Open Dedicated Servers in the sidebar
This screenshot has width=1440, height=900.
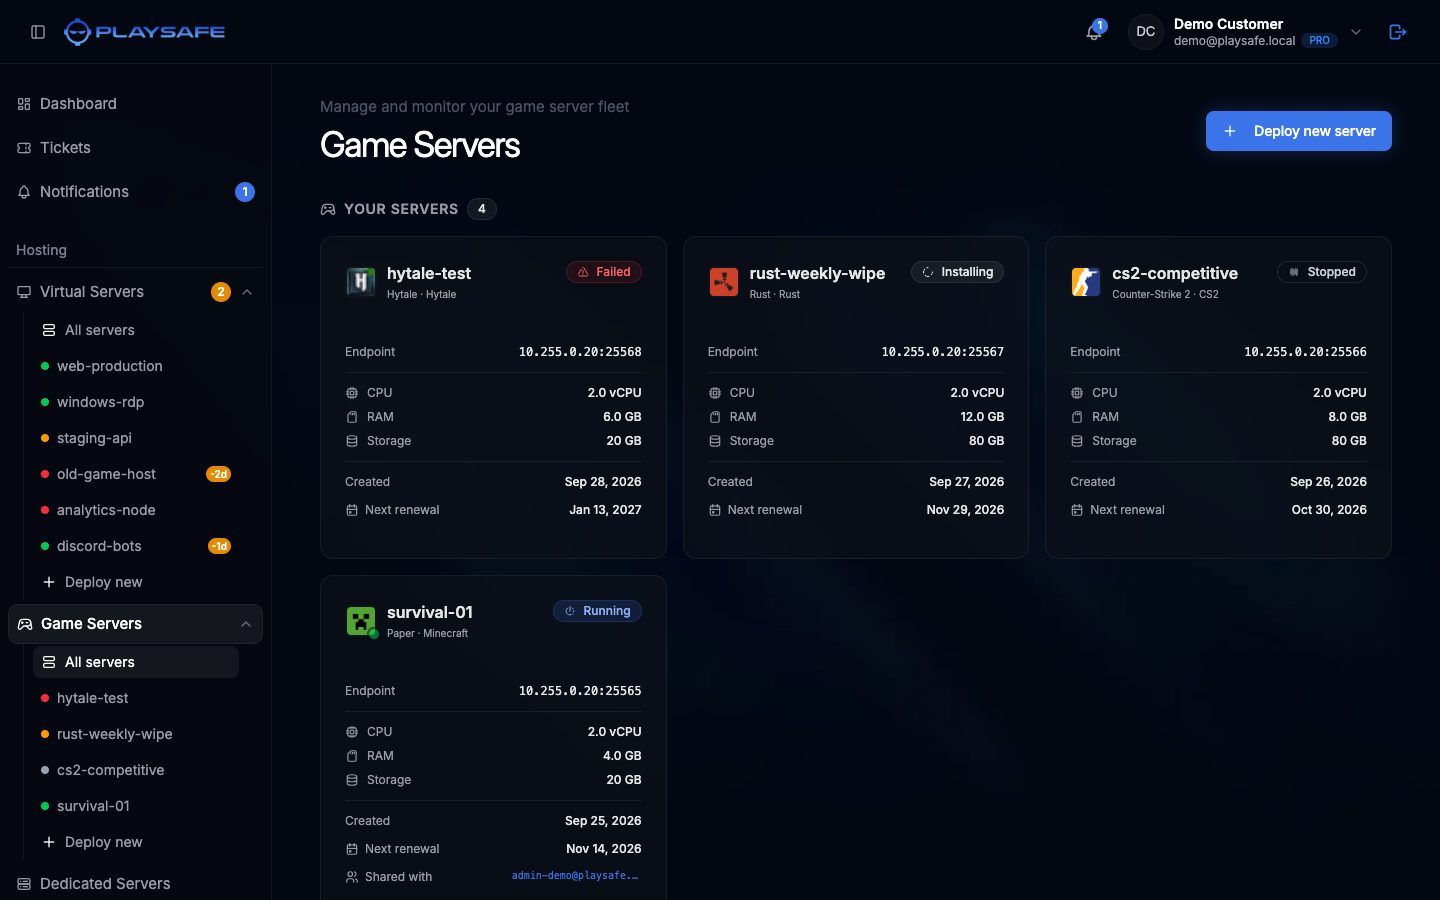[135, 884]
